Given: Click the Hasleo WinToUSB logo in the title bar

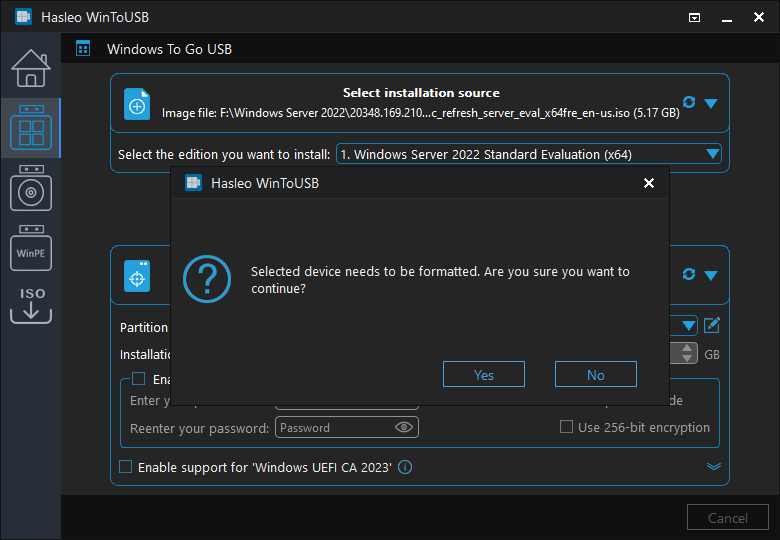Looking at the screenshot, I should (x=23, y=17).
